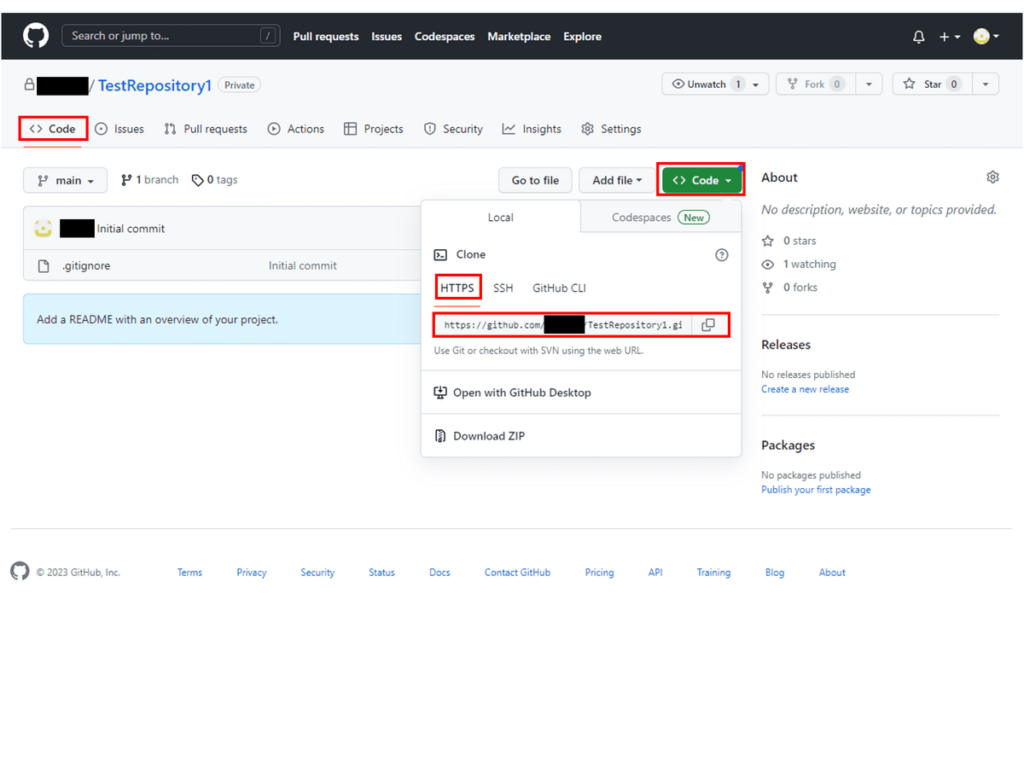Open the Insights tab
This screenshot has width=1024, height=768.
pos(532,129)
